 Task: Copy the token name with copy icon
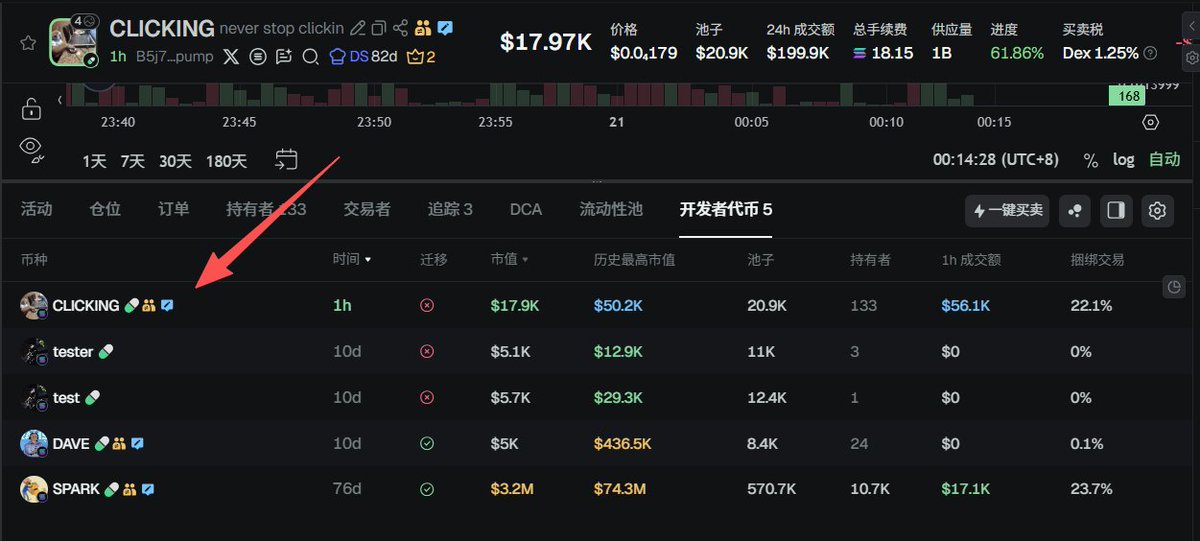379,28
